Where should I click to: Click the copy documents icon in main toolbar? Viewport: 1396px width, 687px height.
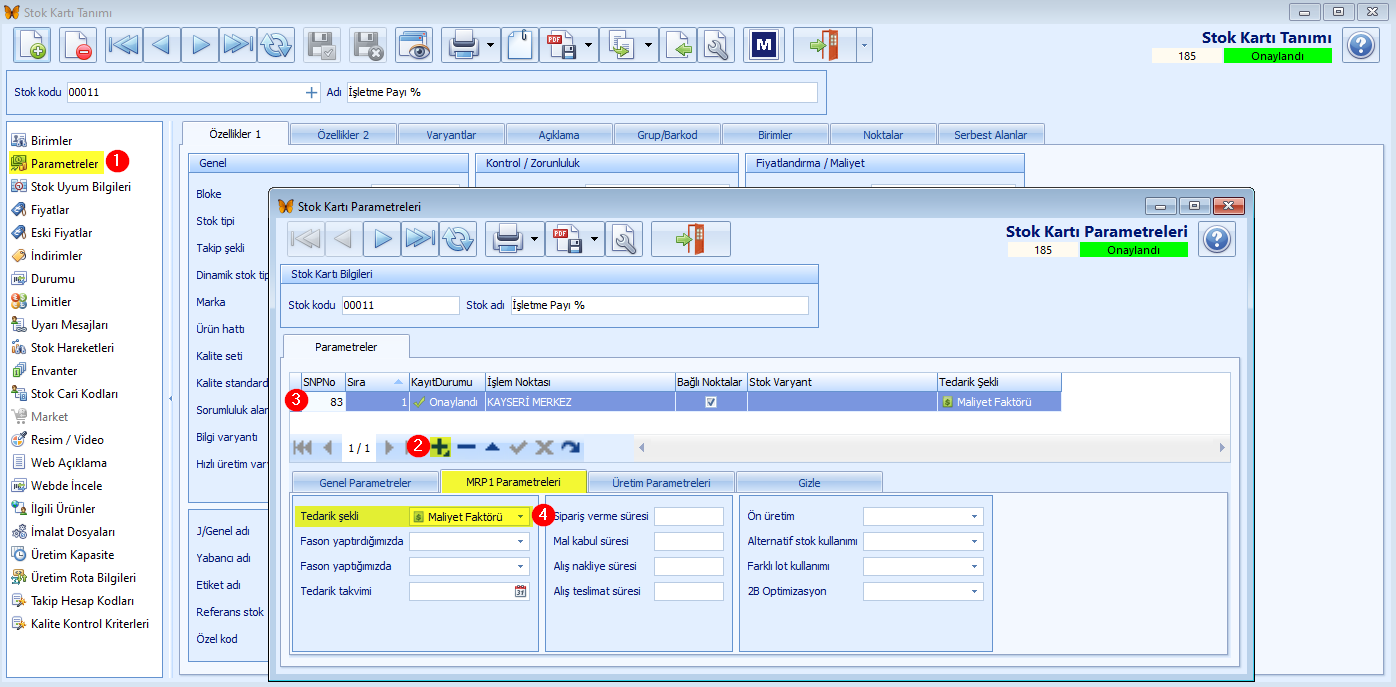click(x=620, y=45)
